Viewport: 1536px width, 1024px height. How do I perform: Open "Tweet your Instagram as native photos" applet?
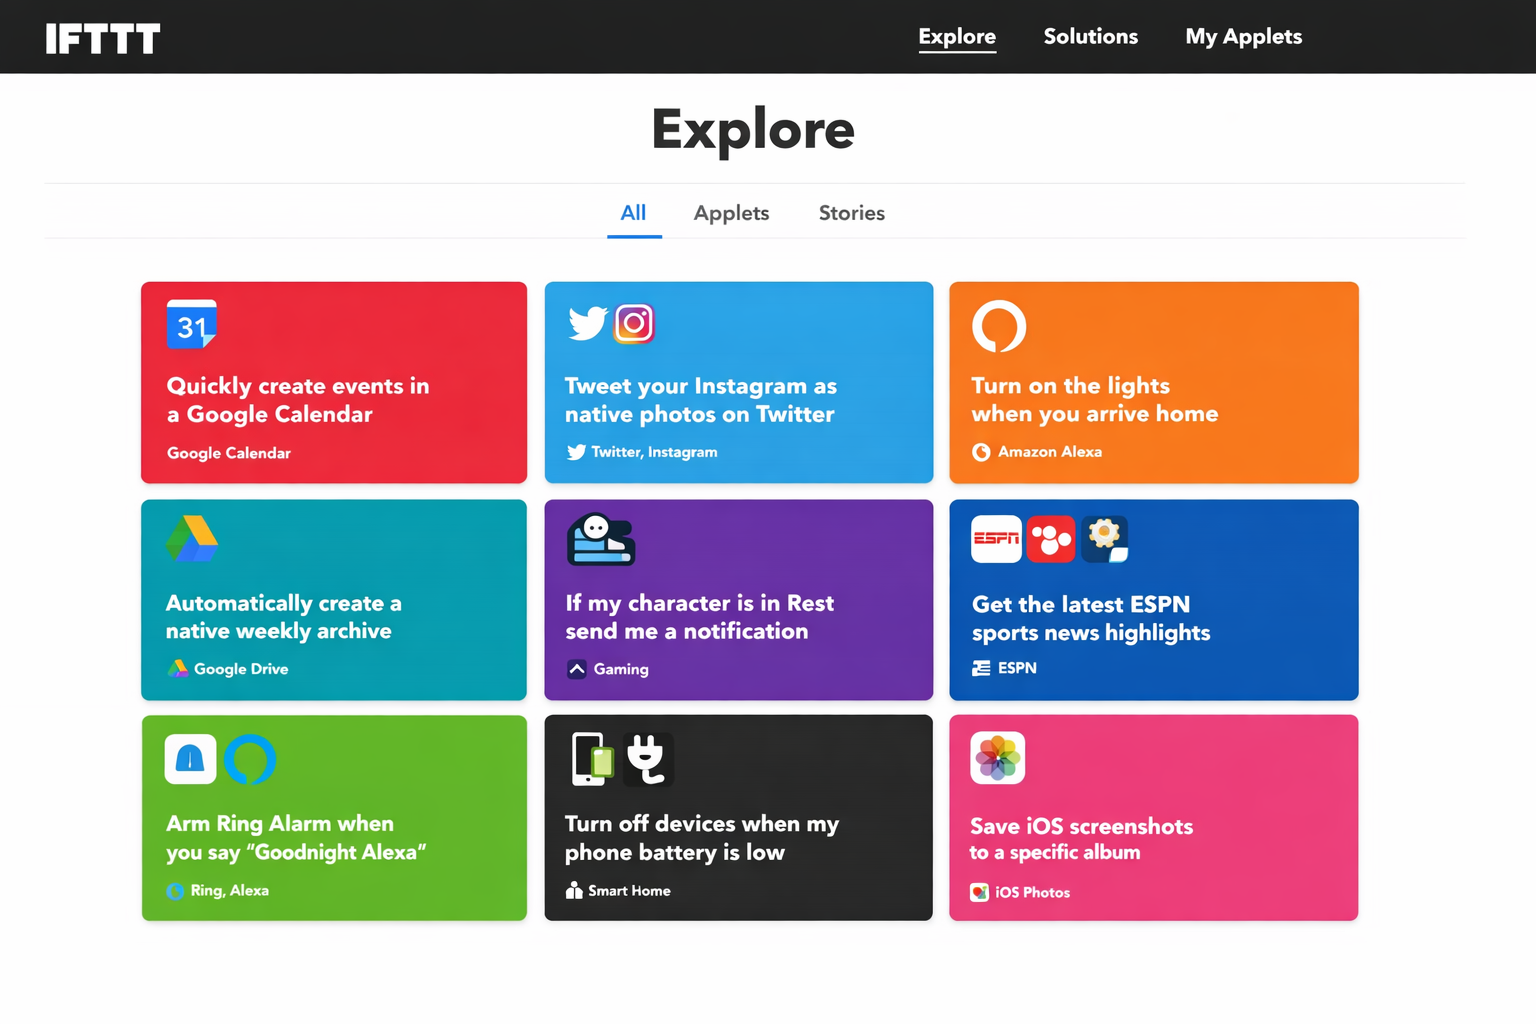pyautogui.click(x=739, y=382)
